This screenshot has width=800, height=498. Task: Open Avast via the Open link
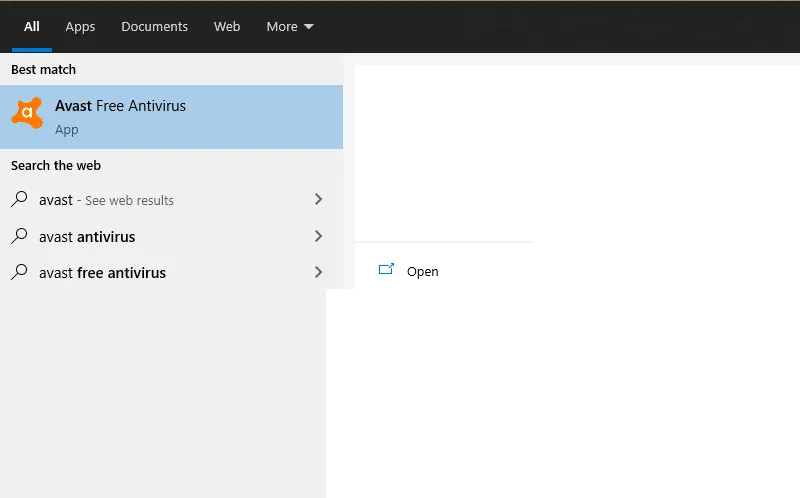coord(422,271)
